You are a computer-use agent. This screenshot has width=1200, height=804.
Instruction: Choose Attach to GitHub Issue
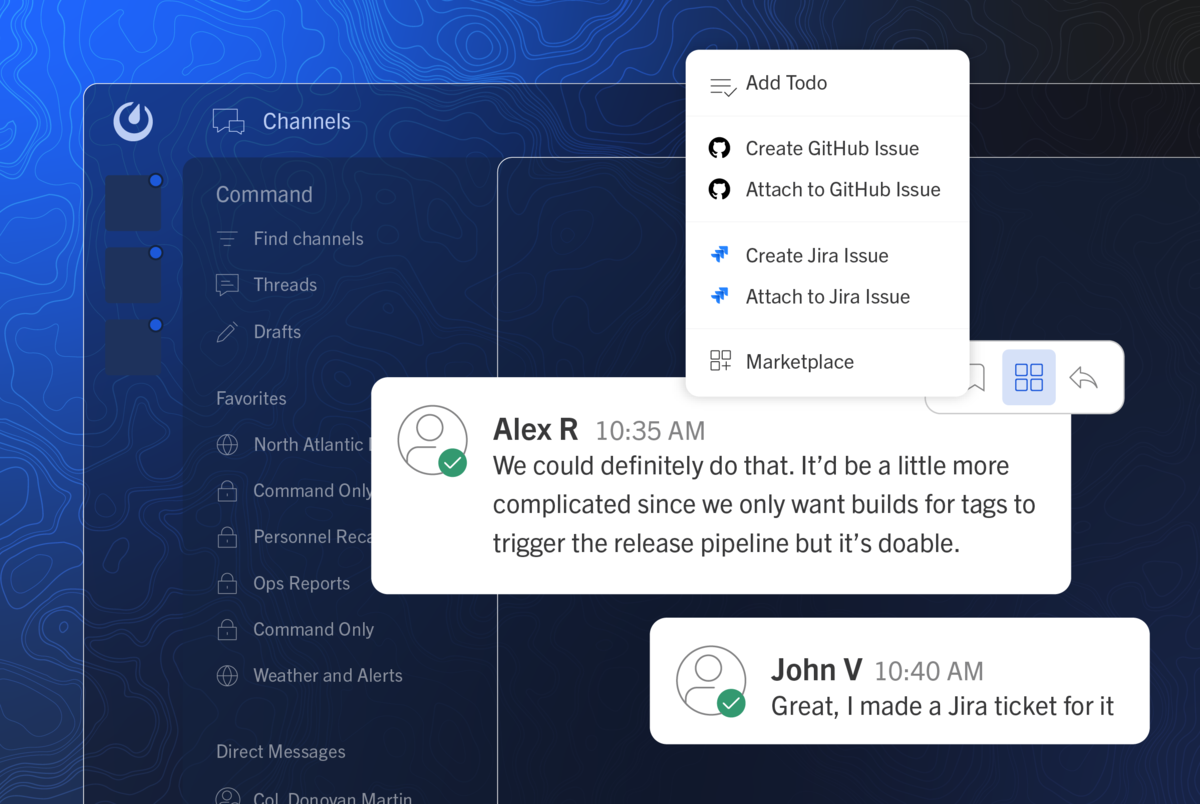pyautogui.click(x=843, y=189)
